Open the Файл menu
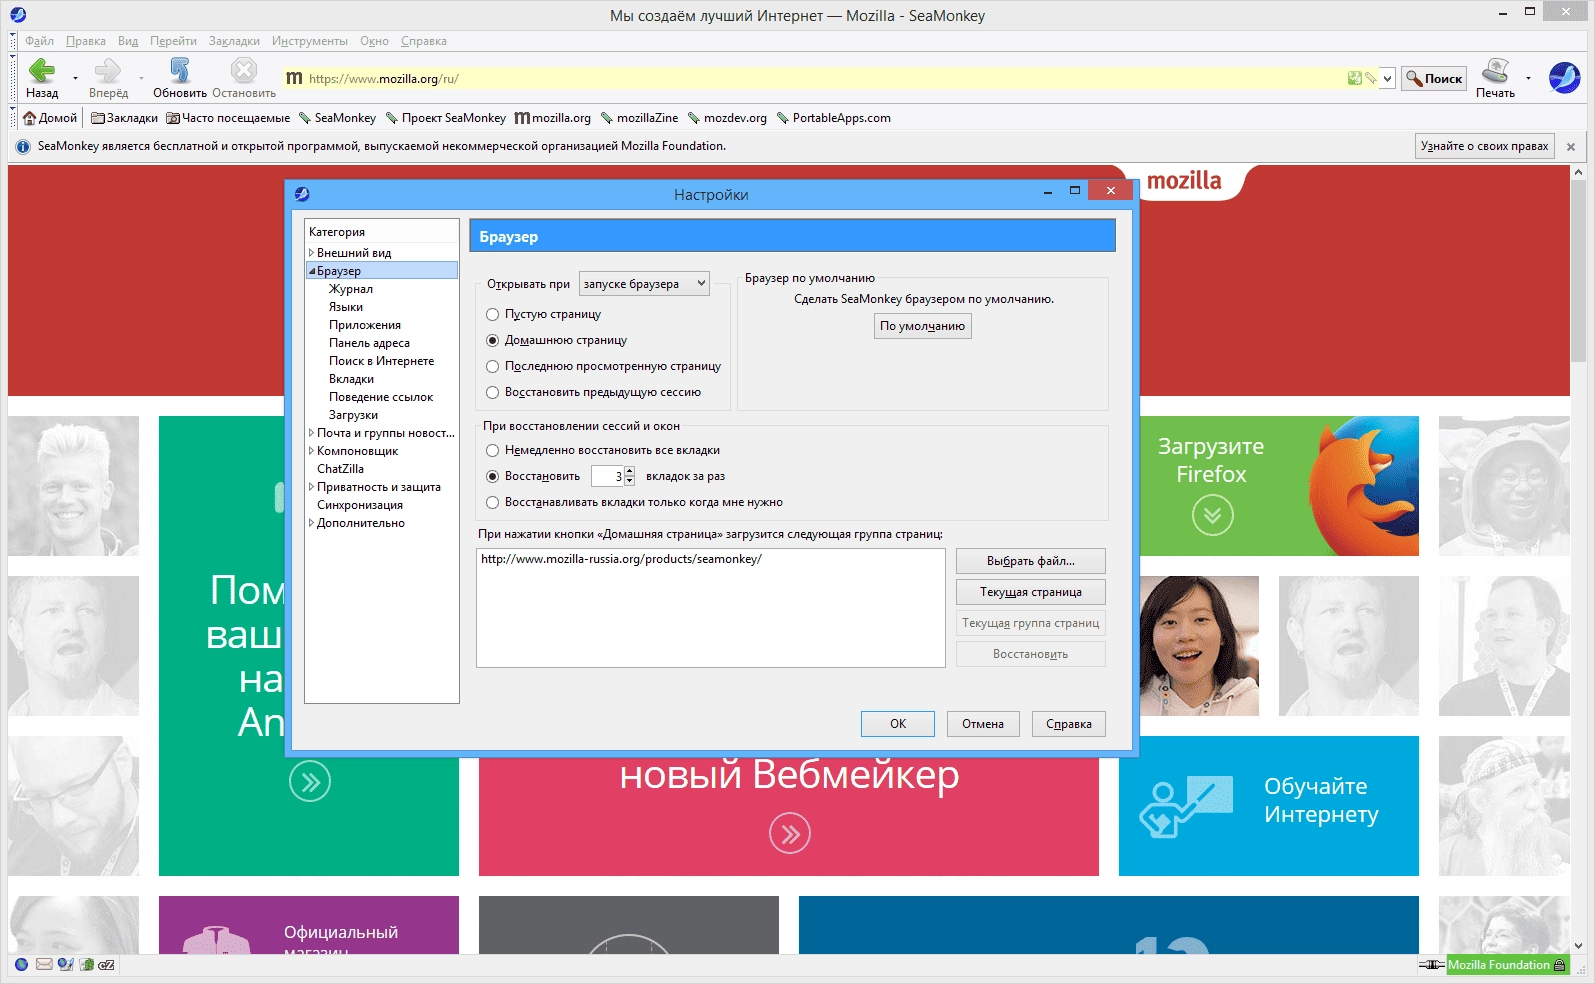This screenshot has height=984, width=1595. (x=40, y=41)
